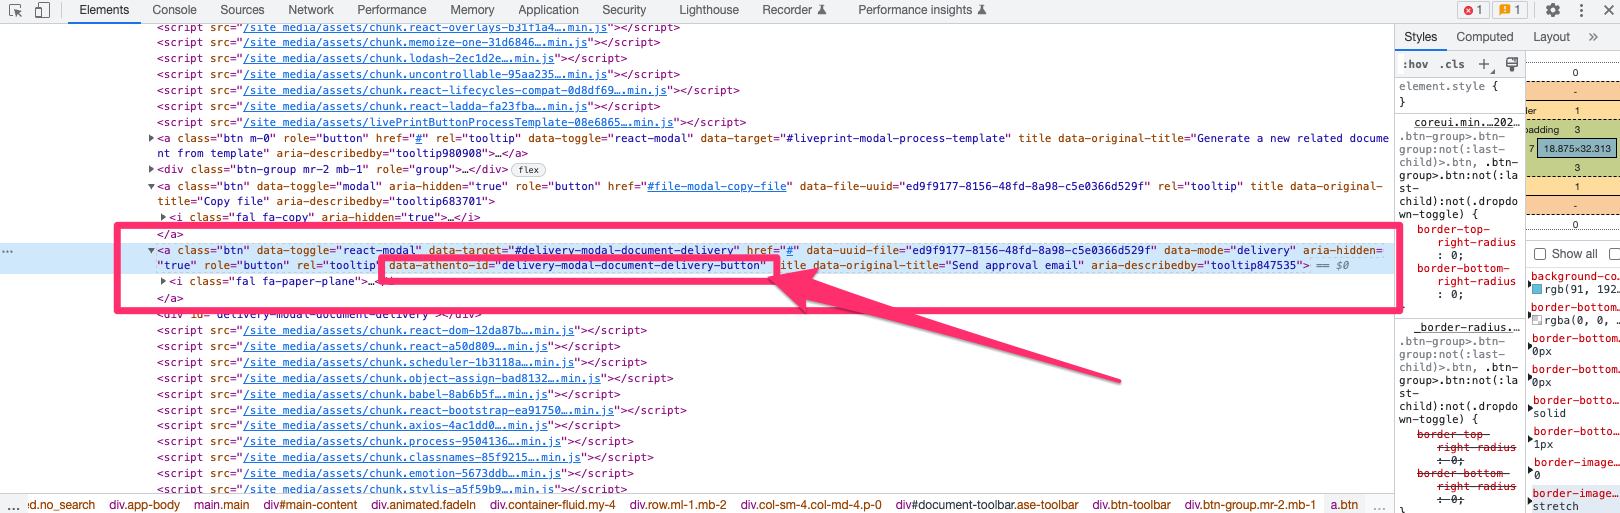Click the flex badge on btn-group div
The width and height of the screenshot is (1620, 513).
point(529,170)
